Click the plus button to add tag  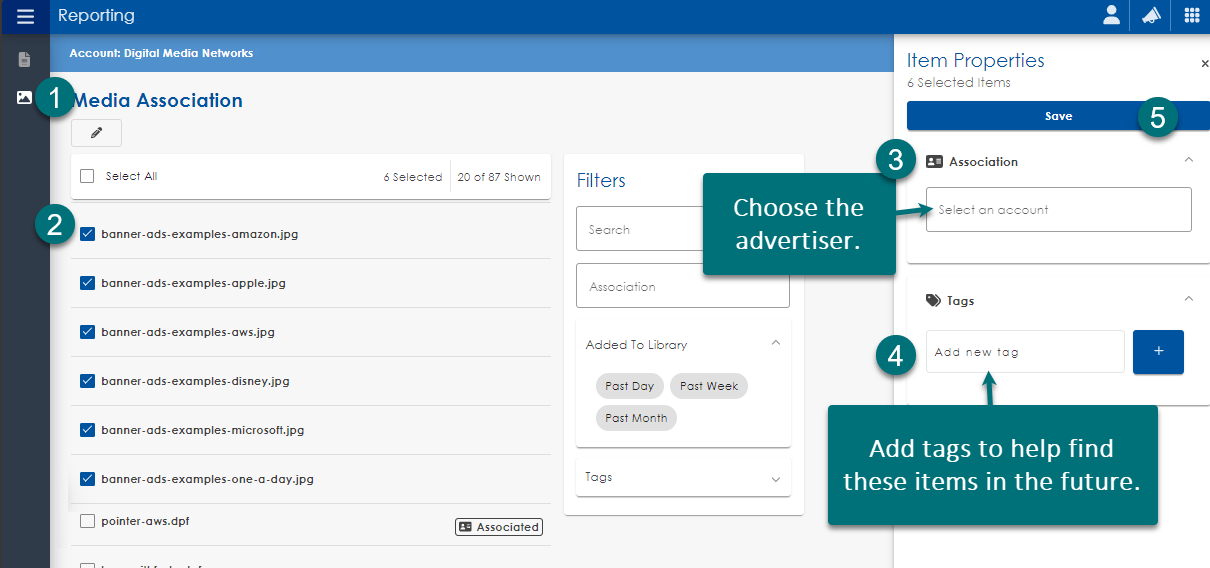1158,352
